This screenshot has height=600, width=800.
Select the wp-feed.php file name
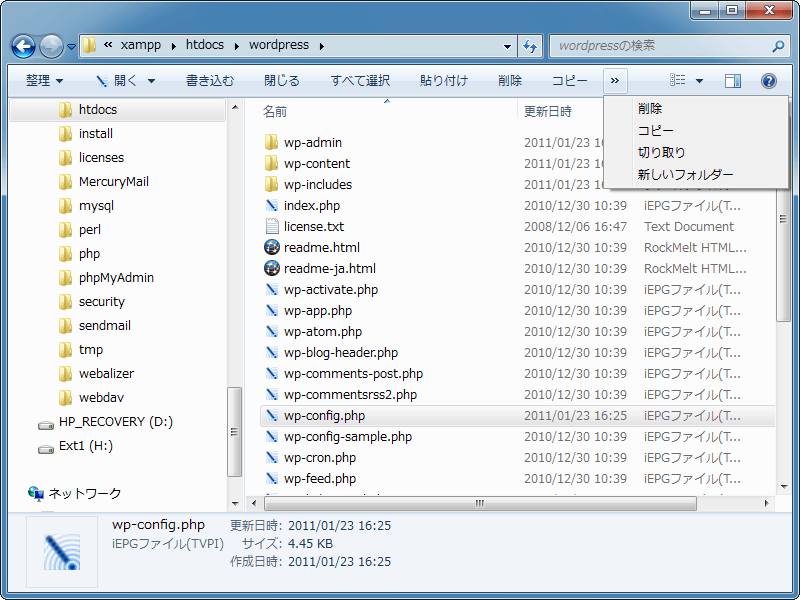[320, 479]
